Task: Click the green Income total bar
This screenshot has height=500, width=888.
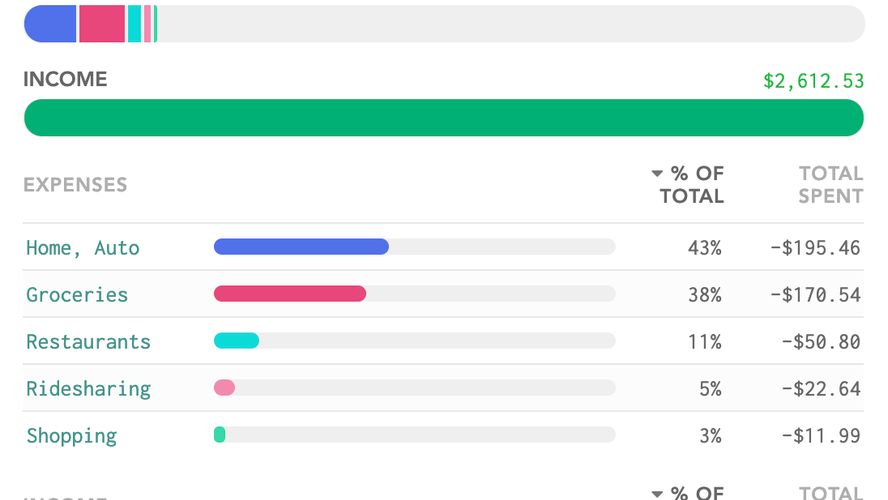Action: [443, 118]
